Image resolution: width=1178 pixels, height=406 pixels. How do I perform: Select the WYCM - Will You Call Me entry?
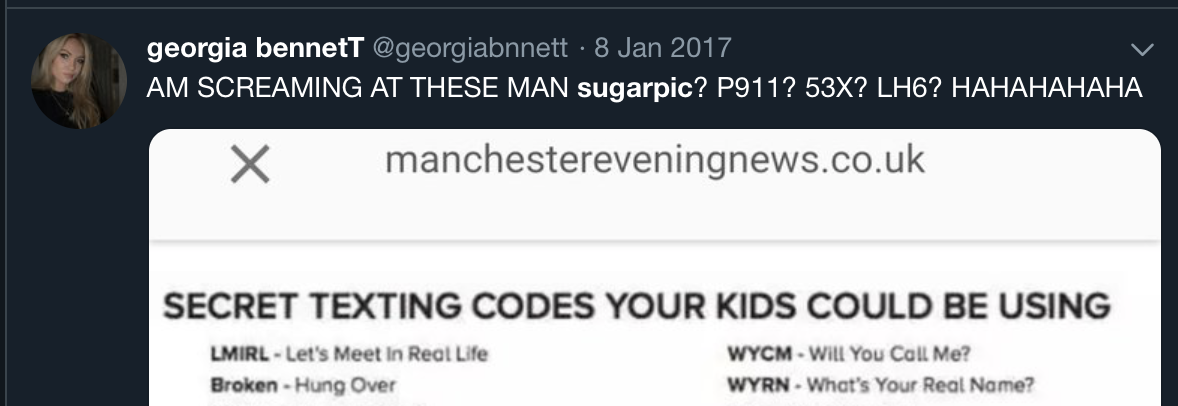tap(849, 353)
